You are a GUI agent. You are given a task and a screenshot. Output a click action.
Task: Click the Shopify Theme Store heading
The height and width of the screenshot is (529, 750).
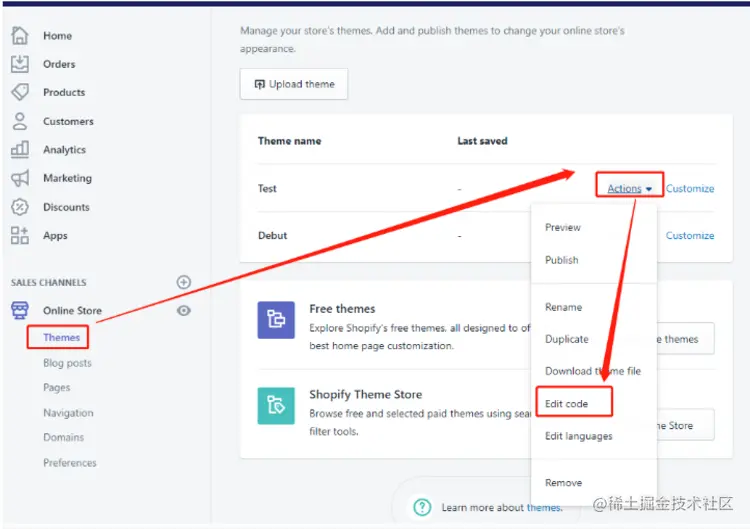(365, 395)
